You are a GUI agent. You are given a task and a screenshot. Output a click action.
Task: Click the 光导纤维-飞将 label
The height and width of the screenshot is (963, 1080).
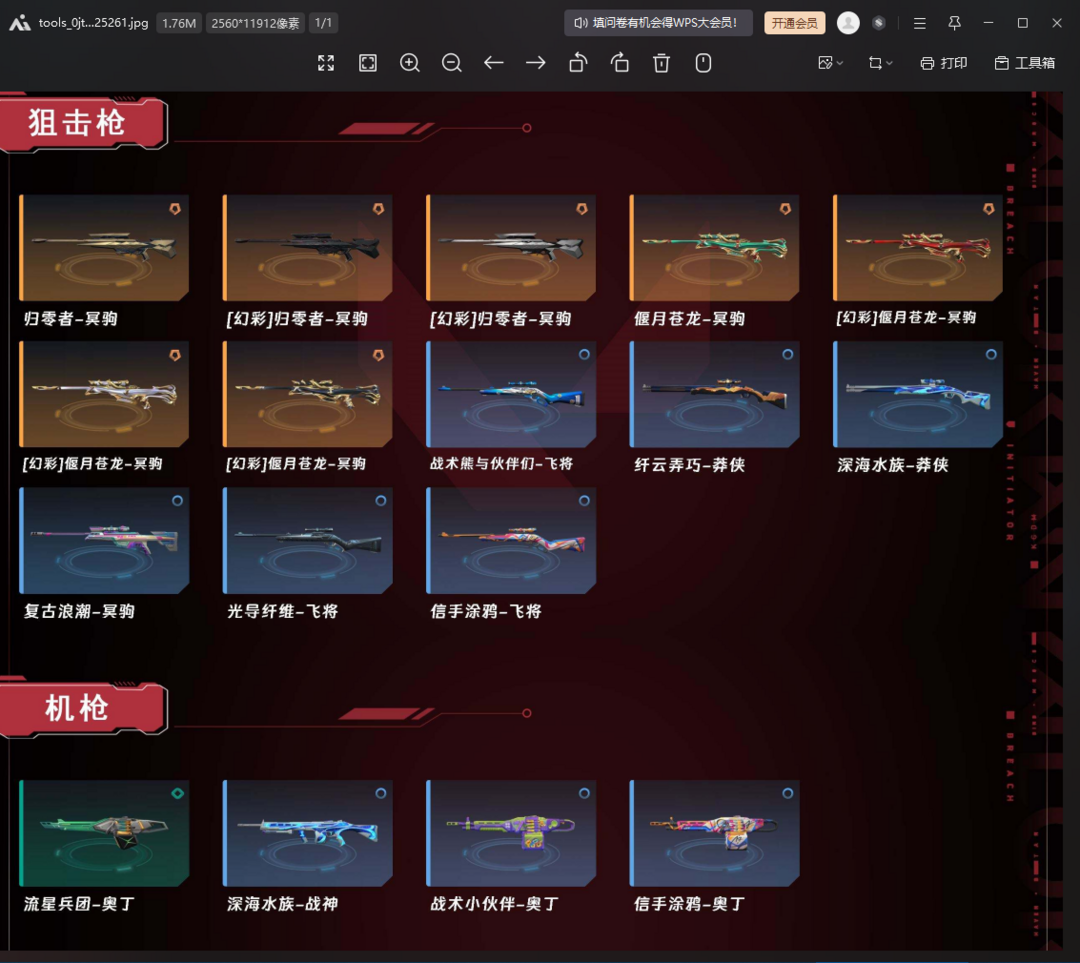282,611
